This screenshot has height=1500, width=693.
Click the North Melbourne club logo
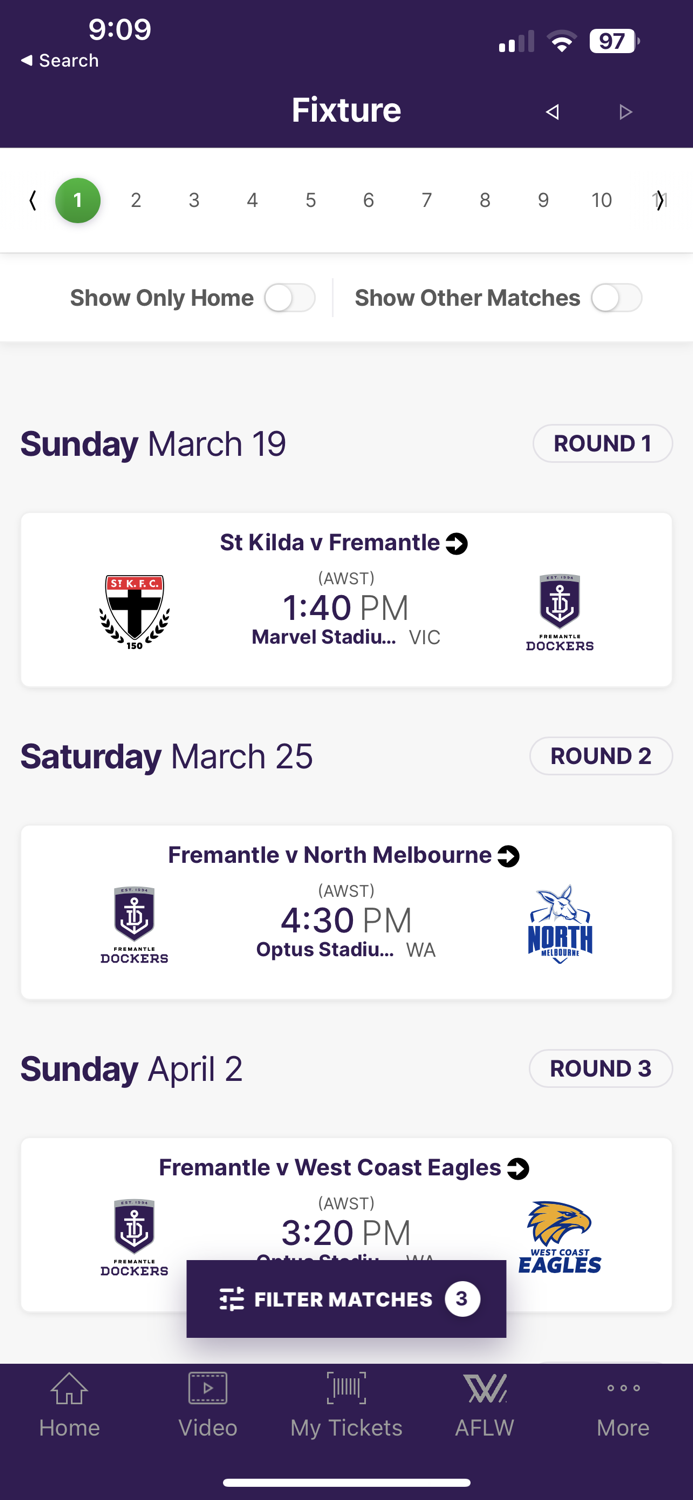[x=560, y=920]
